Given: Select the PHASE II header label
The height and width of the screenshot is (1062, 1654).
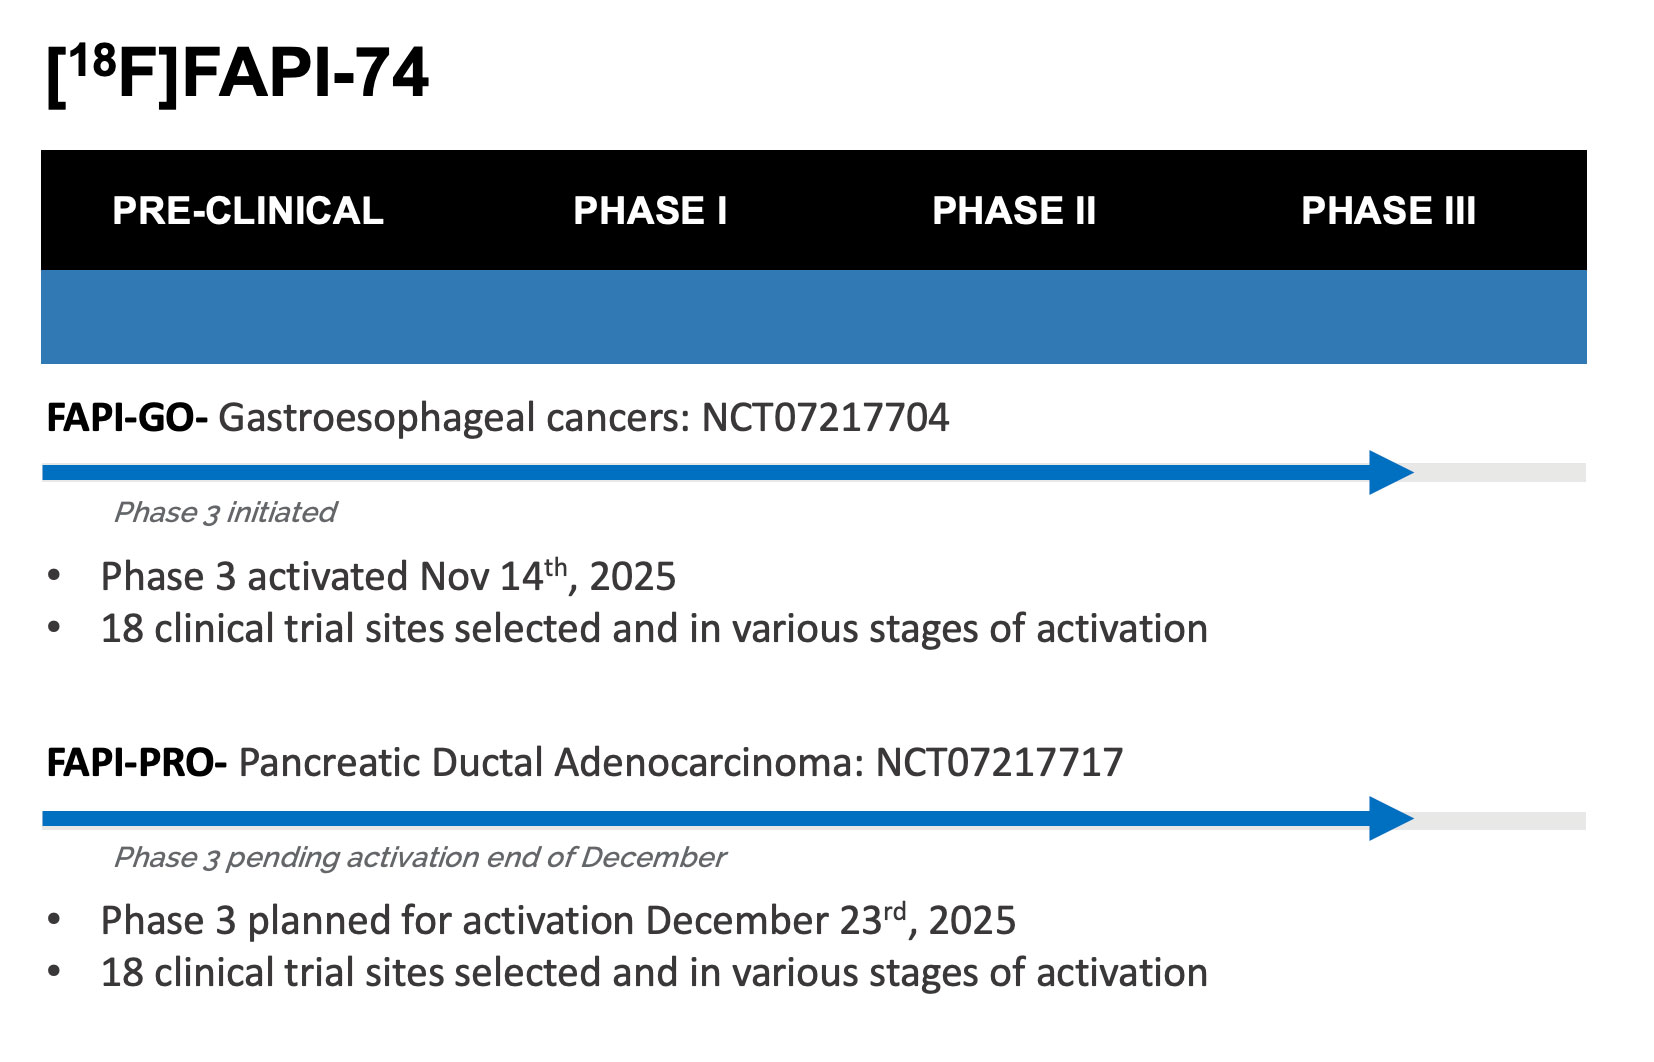Looking at the screenshot, I should point(1014,211).
